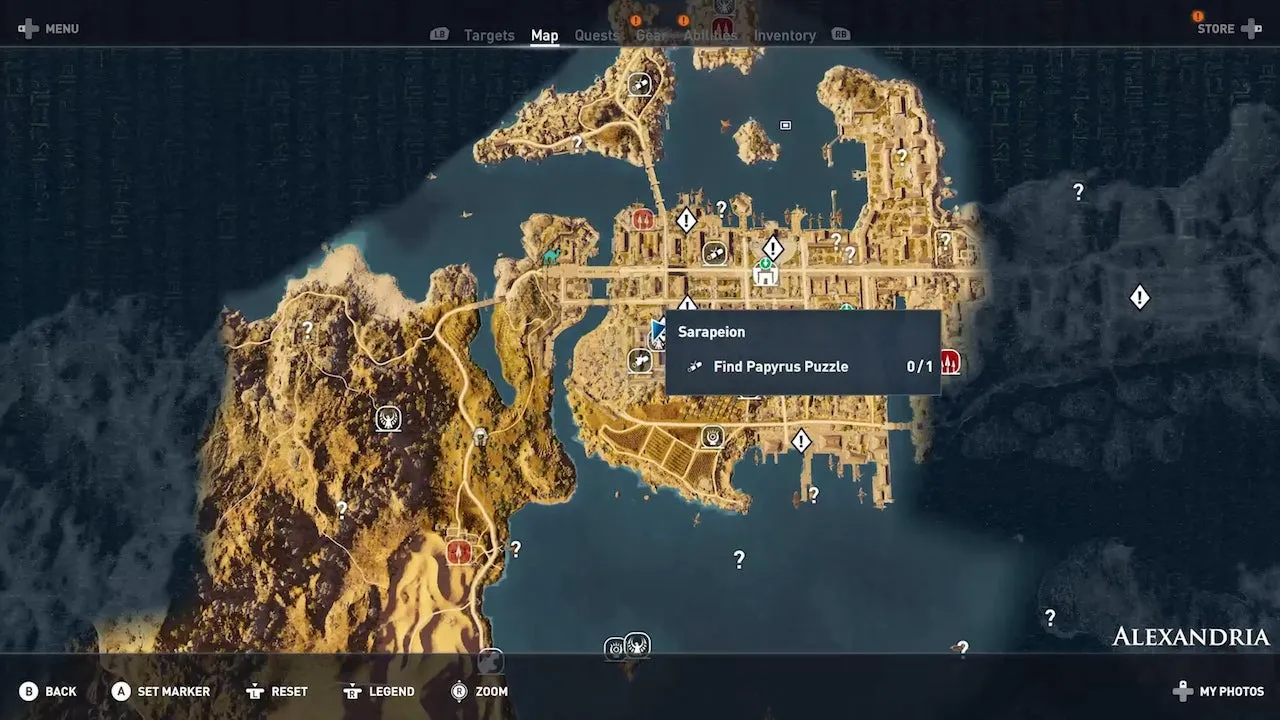Switch to the Gear tab

(651, 35)
